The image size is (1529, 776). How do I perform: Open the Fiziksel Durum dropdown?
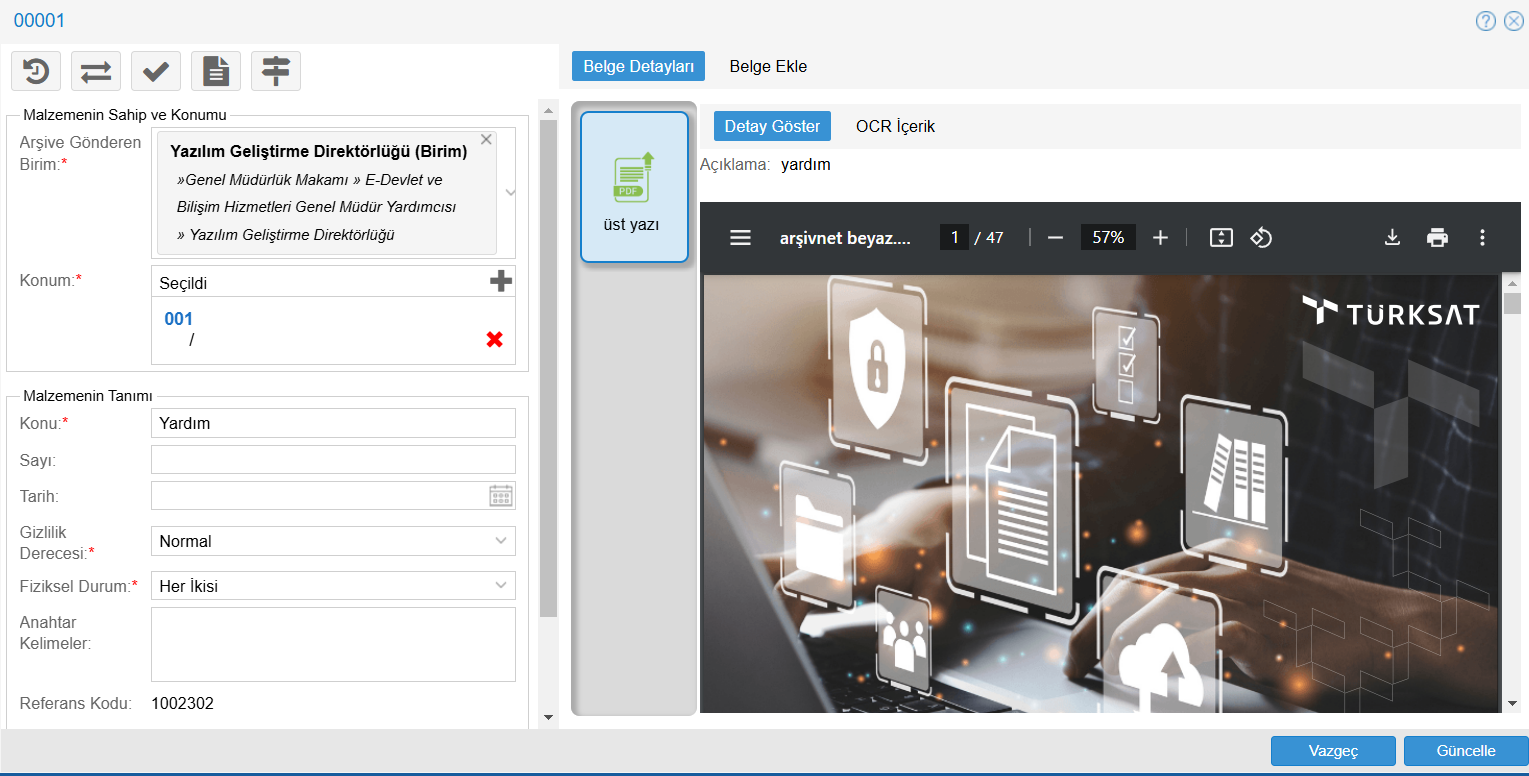(x=501, y=586)
